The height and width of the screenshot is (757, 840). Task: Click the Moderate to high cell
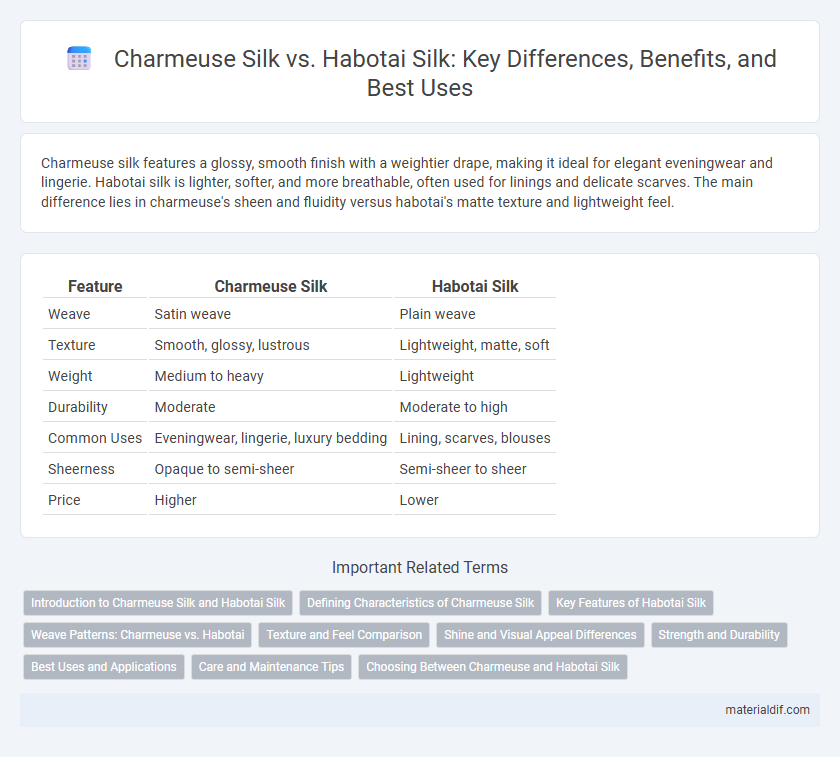(x=475, y=407)
